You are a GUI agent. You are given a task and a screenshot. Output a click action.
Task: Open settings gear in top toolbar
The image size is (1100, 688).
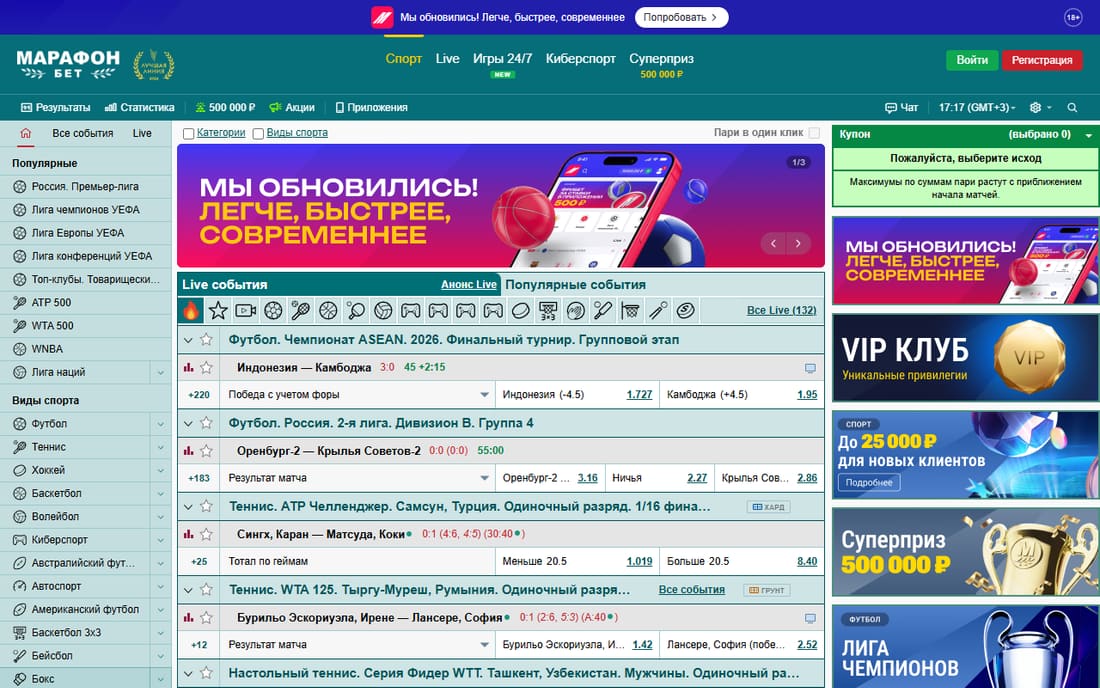[x=1035, y=107]
